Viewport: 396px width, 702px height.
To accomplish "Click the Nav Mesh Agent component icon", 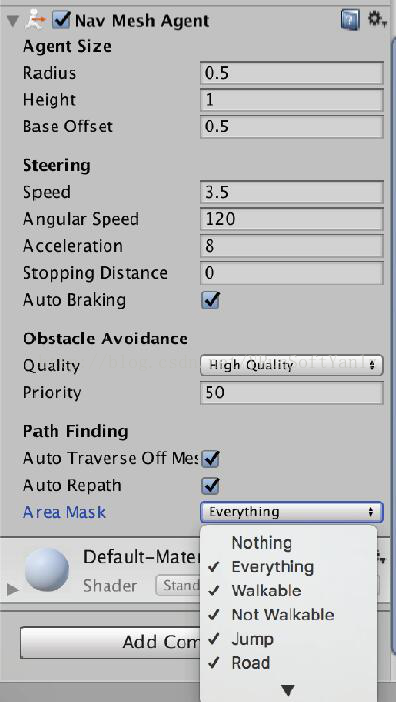I will [36, 21].
